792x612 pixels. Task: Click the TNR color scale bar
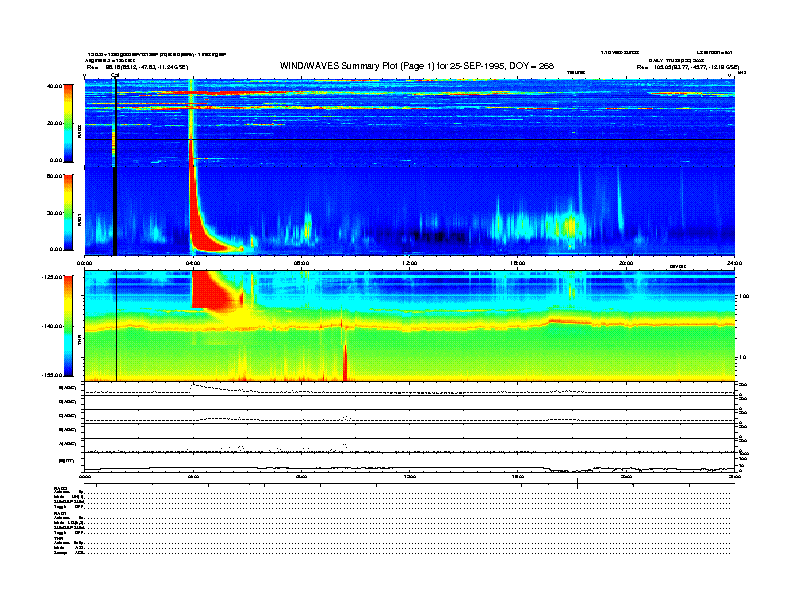point(68,326)
